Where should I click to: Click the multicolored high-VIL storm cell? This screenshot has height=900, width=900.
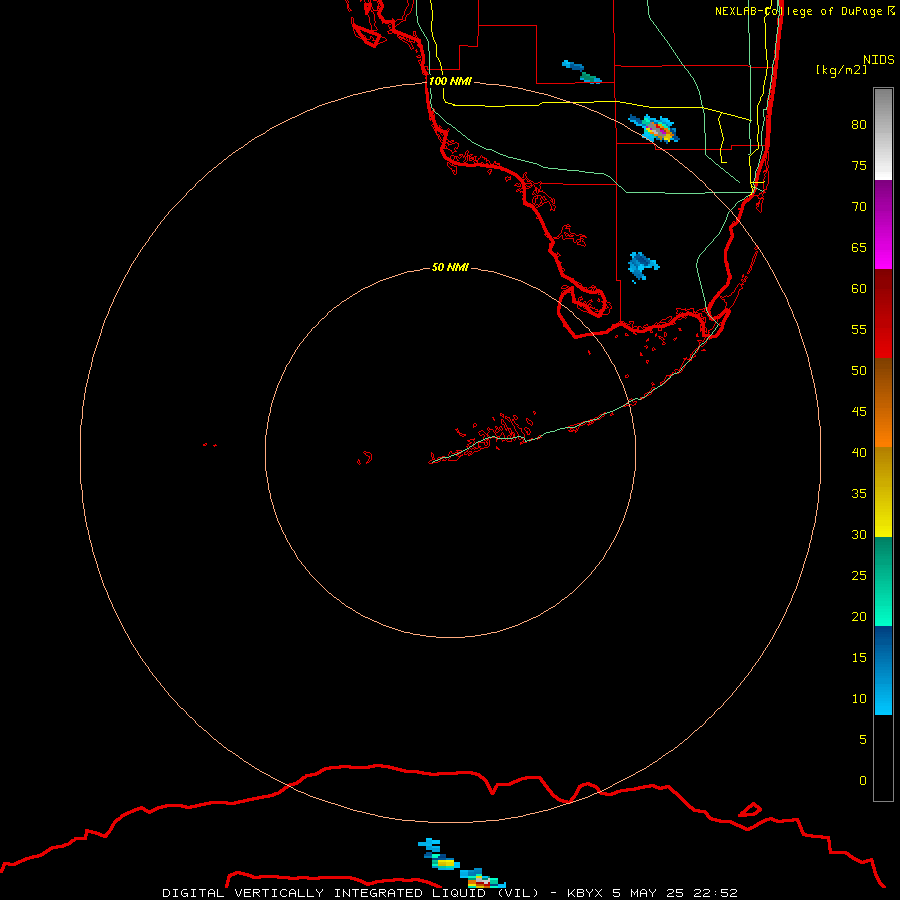654,129
